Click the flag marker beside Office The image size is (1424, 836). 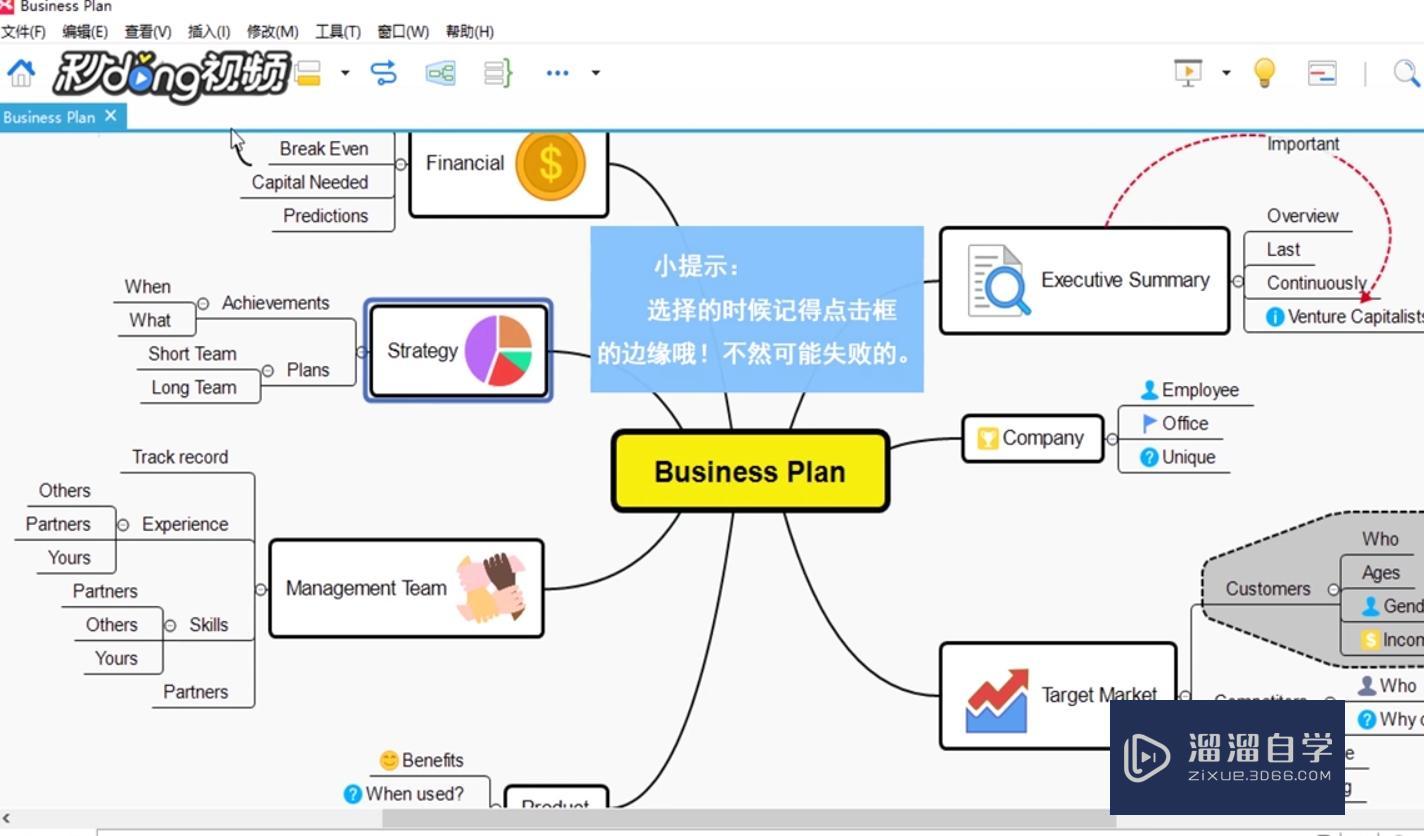pos(1150,423)
